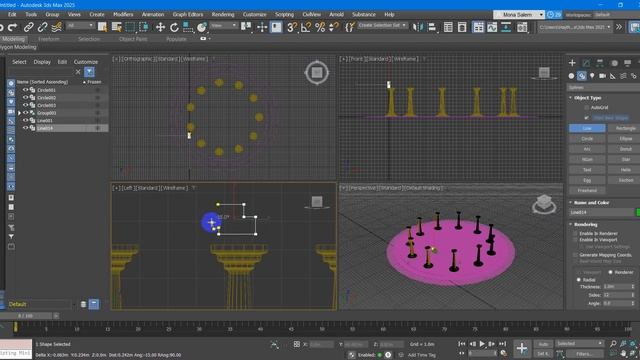Choose the Rectangular Selection Region icon
This screenshot has width=640, height=360.
(130, 27)
